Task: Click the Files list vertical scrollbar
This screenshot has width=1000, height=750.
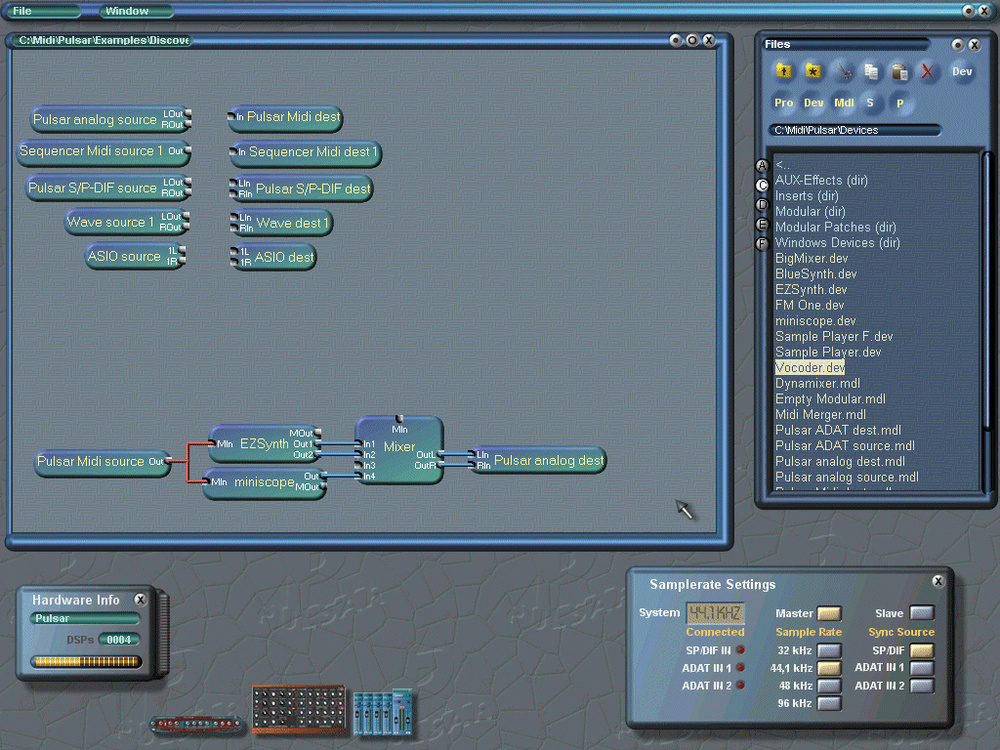Action: coord(986,320)
